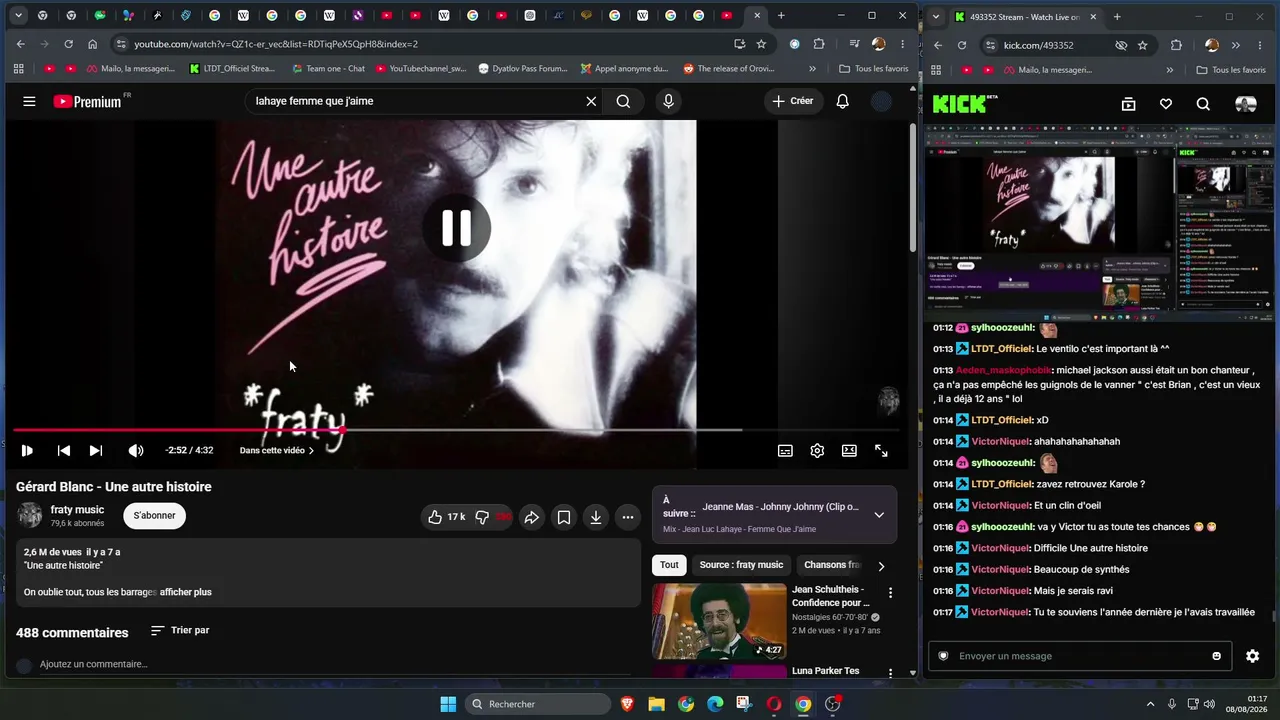This screenshot has width=1280, height=720.
Task: Open the Windows Start menu
Action: point(448,704)
